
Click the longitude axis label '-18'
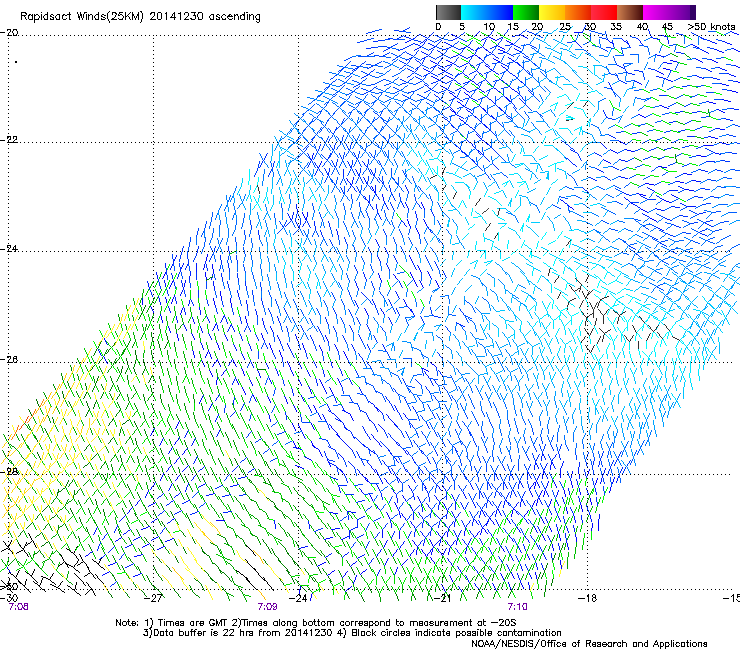coord(587,598)
